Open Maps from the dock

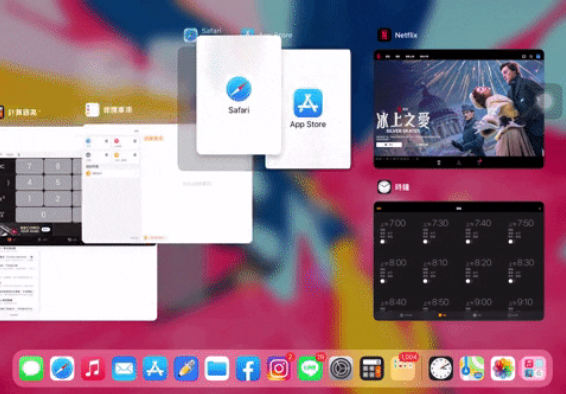click(x=472, y=368)
